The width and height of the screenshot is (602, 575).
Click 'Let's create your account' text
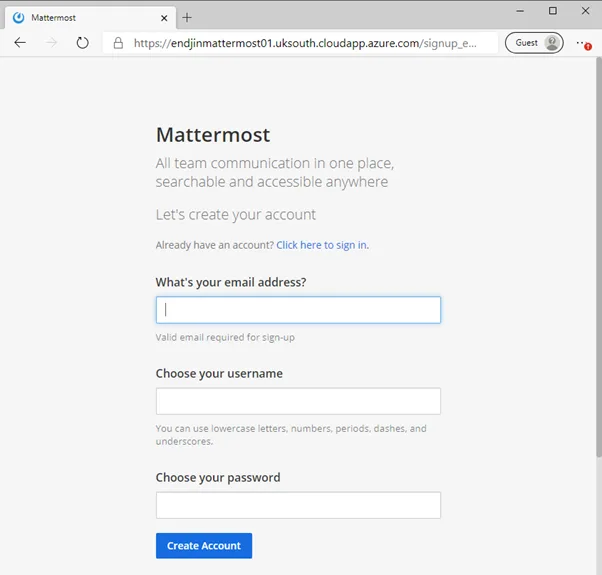[235, 215]
